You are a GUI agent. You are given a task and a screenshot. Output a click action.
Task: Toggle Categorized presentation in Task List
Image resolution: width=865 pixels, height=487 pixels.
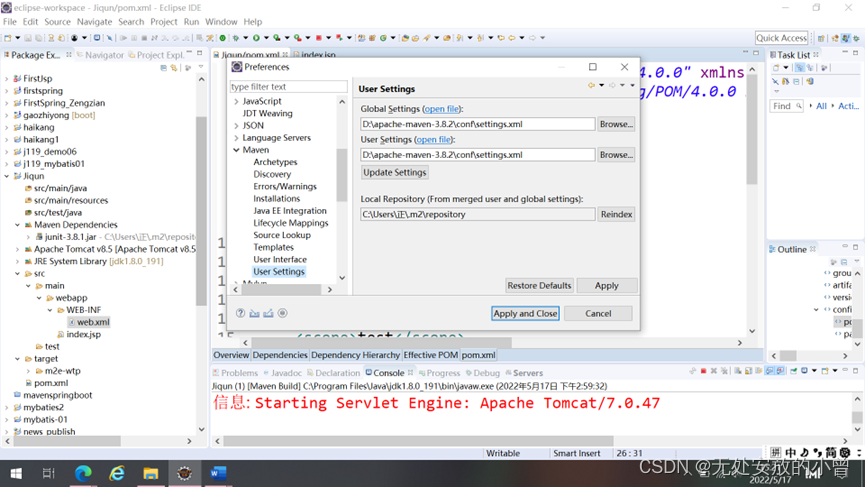(799, 68)
